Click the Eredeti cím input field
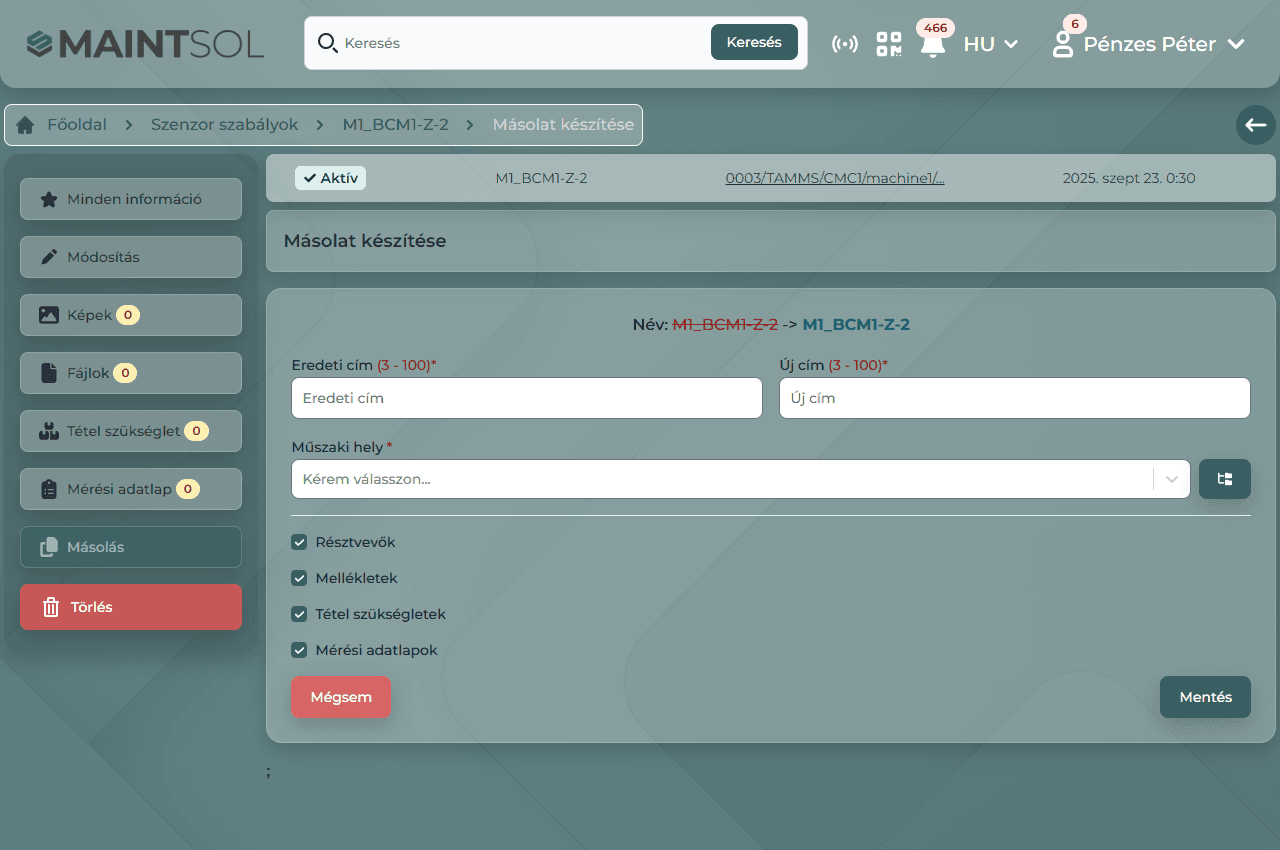Screen dimensions: 1280x850 point(527,398)
